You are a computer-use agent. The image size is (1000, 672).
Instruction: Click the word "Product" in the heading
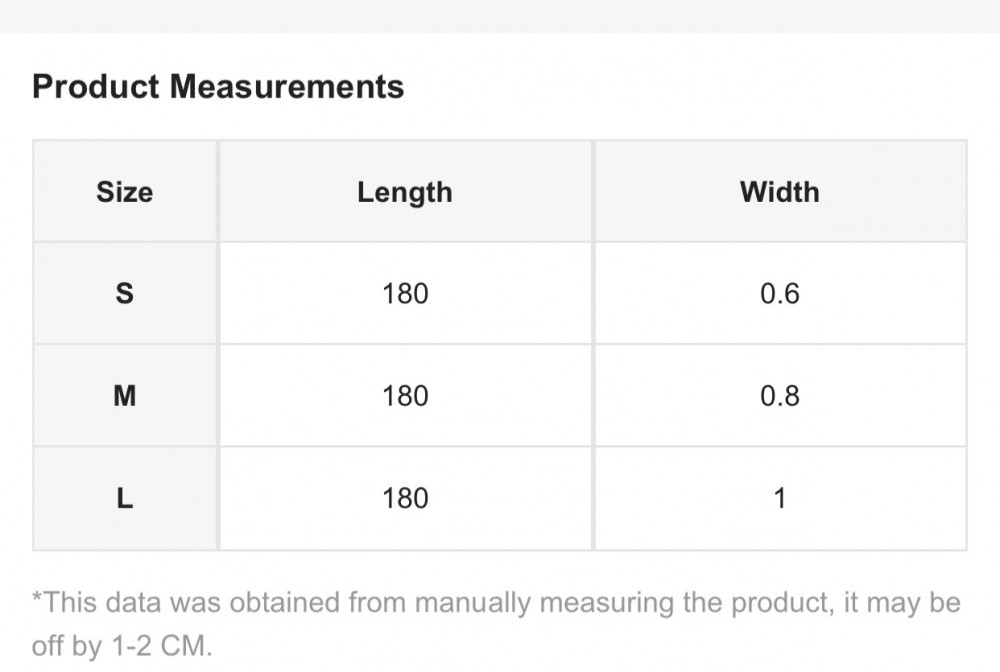(x=96, y=87)
